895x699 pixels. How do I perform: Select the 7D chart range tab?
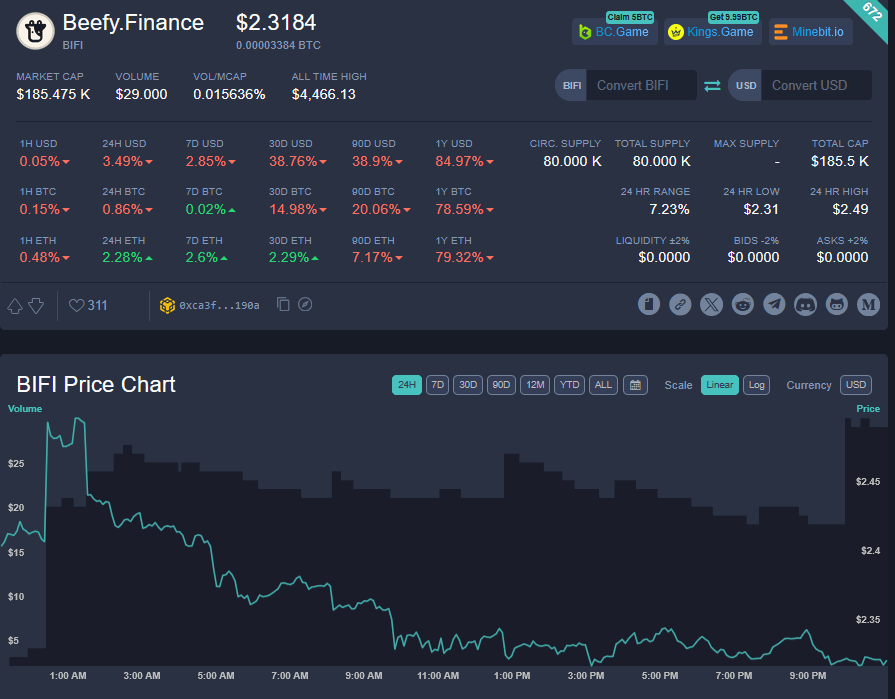tap(437, 385)
